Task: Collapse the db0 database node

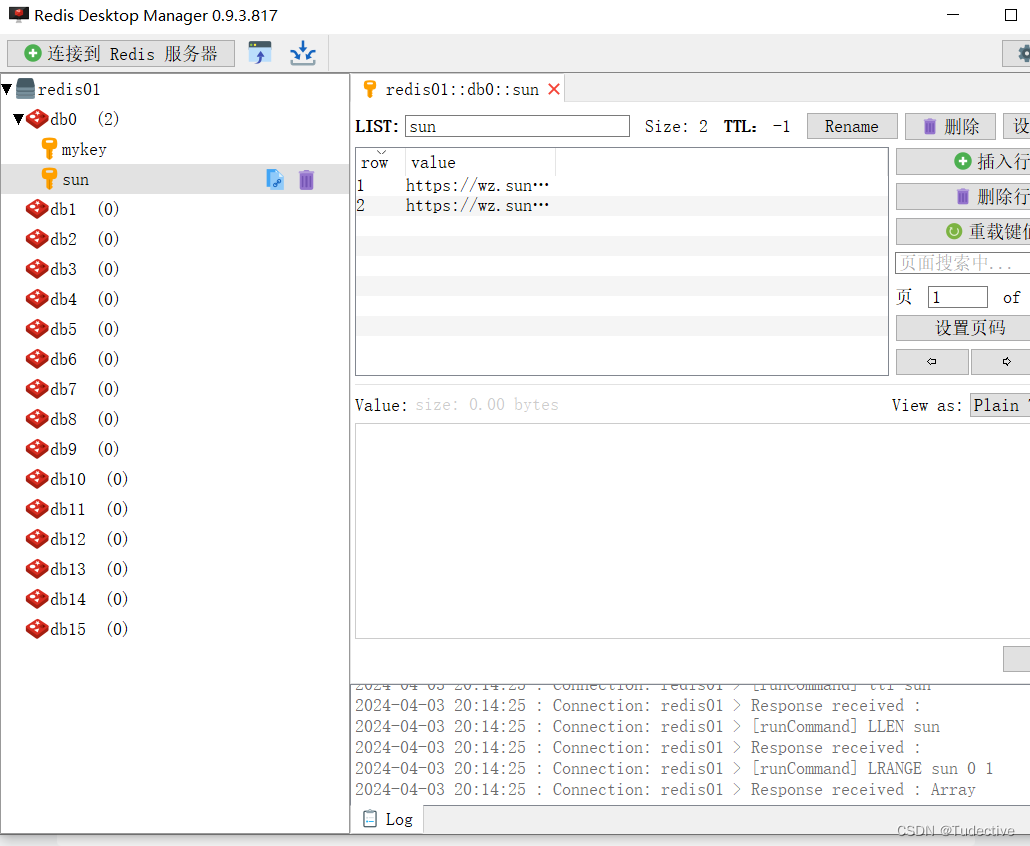Action: pos(18,119)
